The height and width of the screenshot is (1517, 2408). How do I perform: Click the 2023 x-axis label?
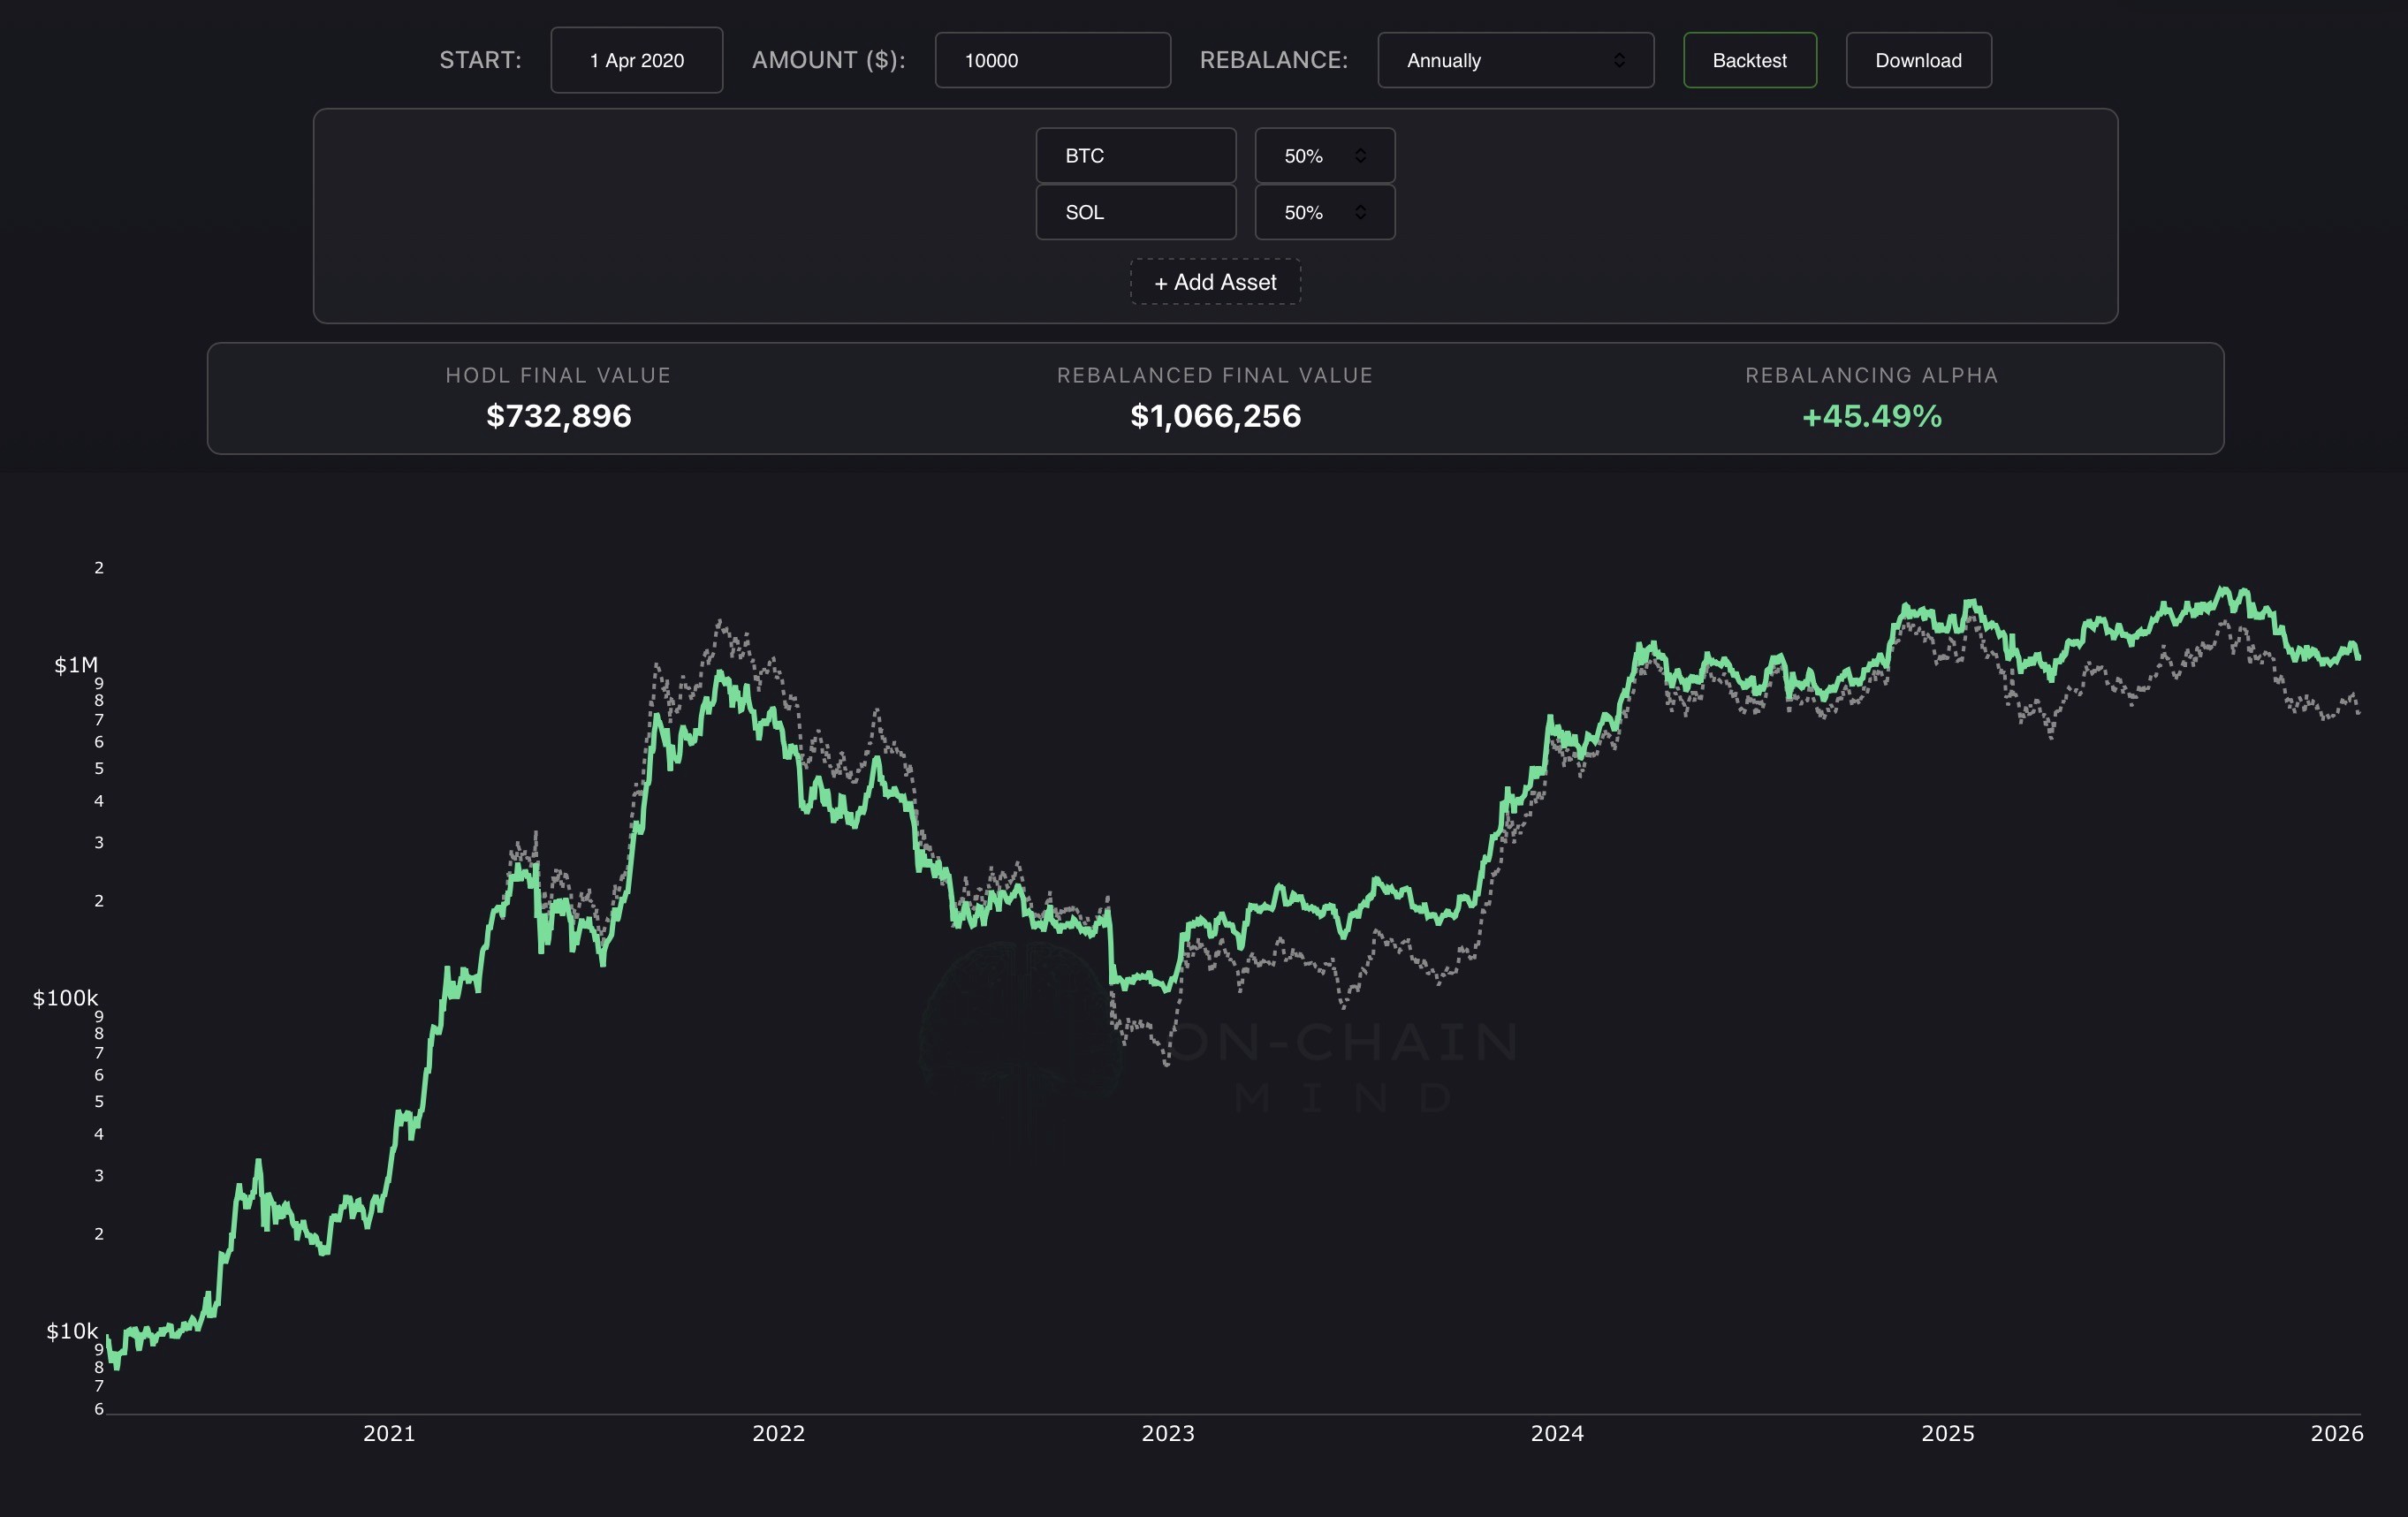click(1167, 1433)
